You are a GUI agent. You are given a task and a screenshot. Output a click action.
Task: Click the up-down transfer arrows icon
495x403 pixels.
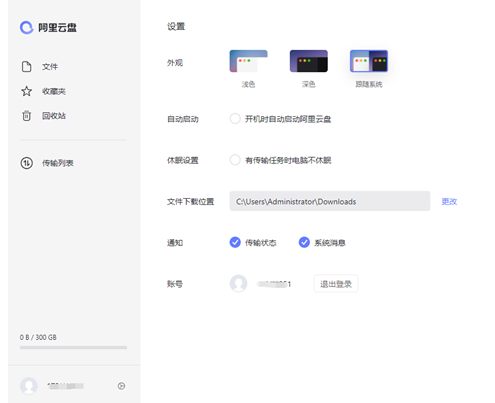(27, 163)
